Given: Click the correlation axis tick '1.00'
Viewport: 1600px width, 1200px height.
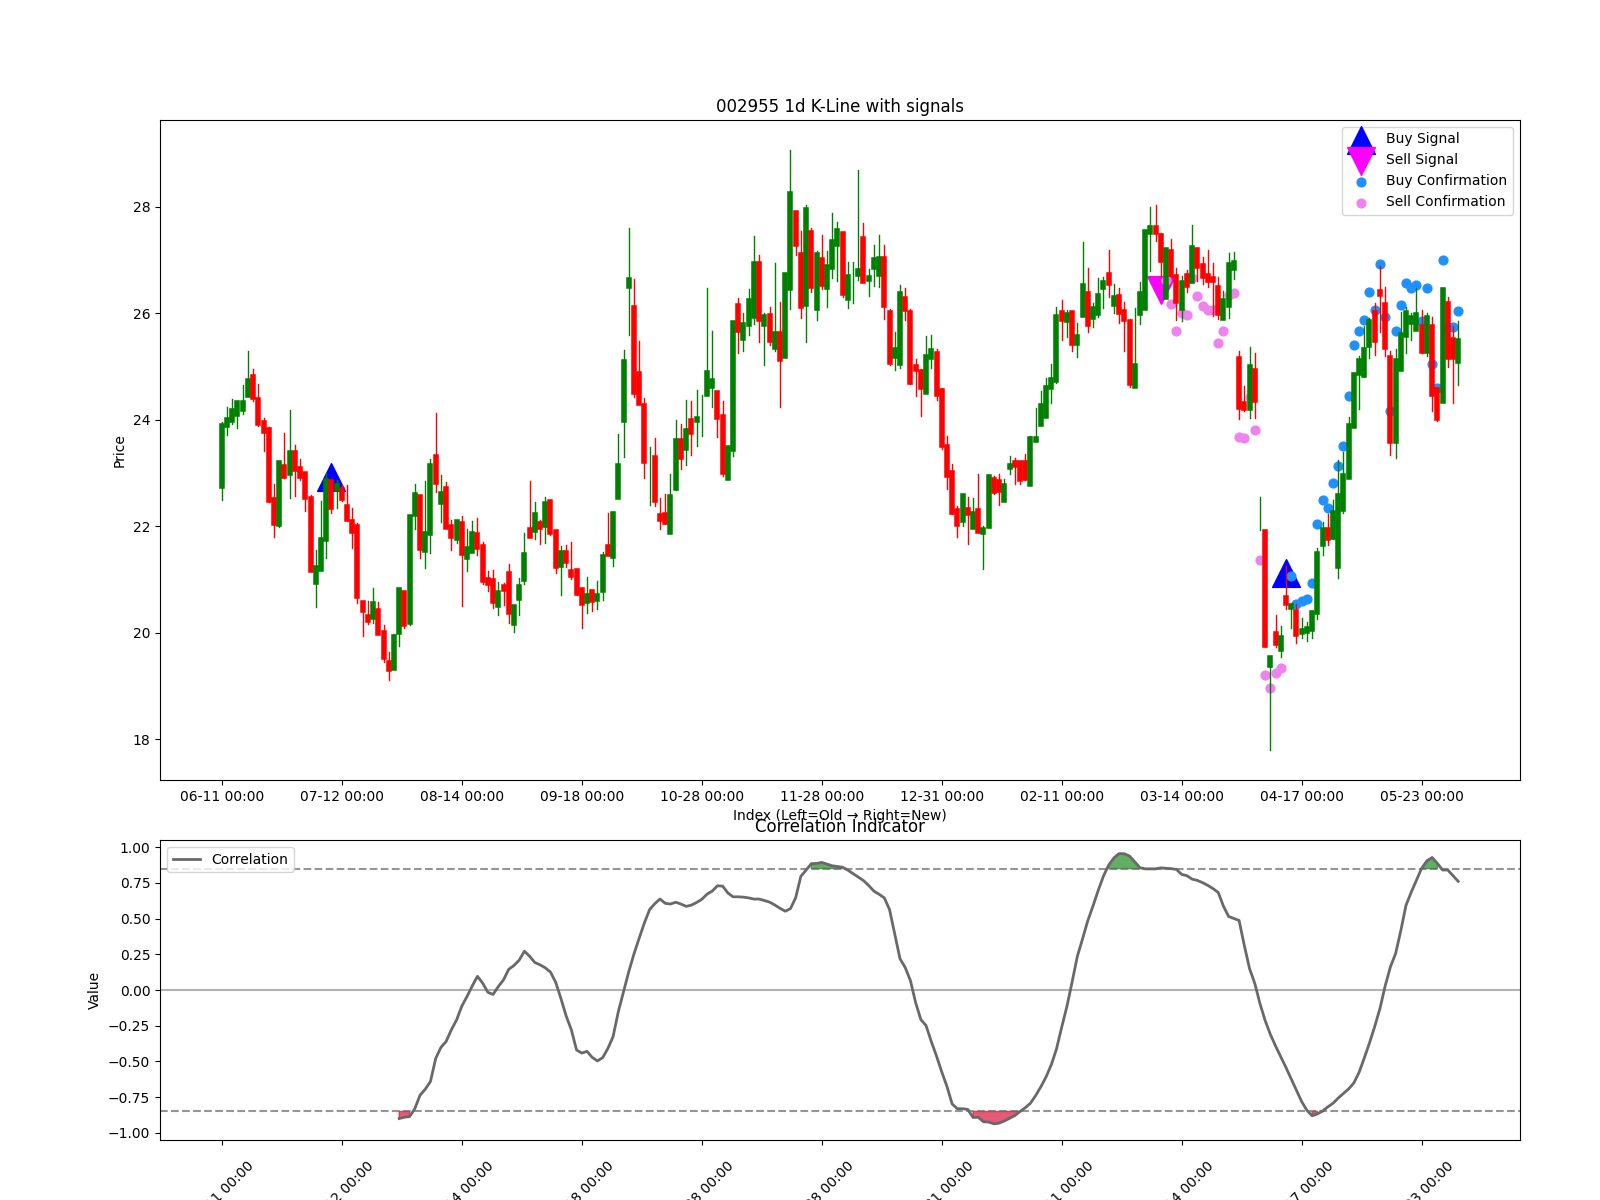Looking at the screenshot, I should click(135, 848).
